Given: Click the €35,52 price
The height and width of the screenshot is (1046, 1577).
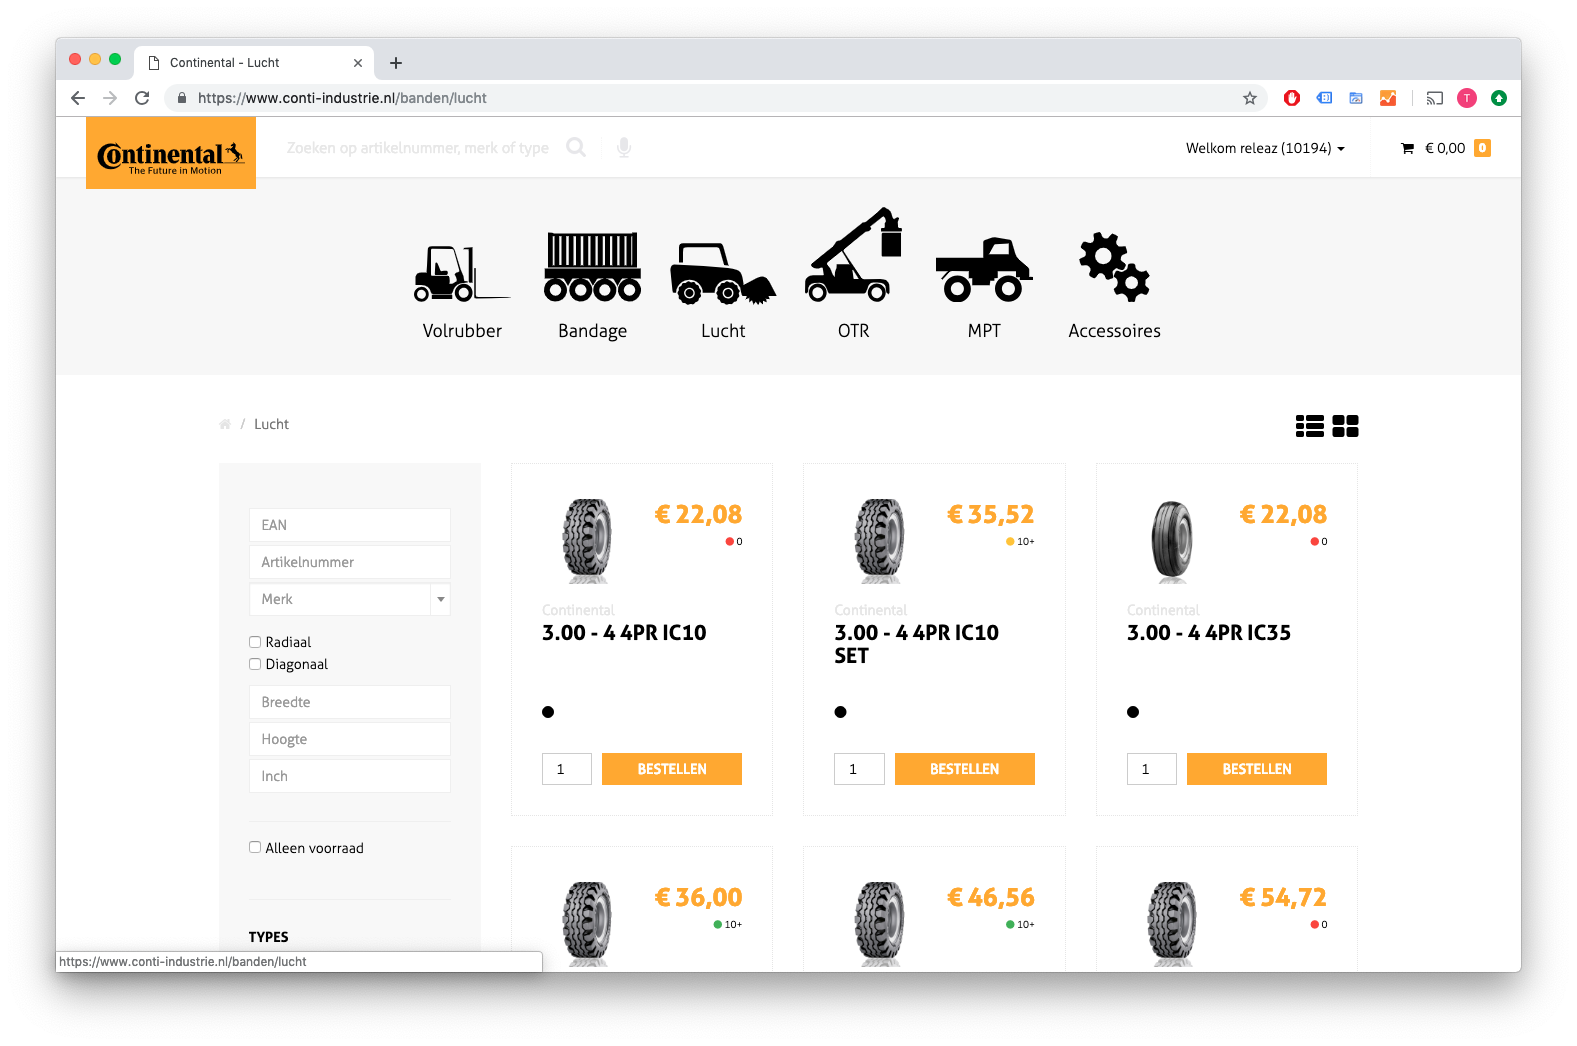Looking at the screenshot, I should (x=990, y=514).
